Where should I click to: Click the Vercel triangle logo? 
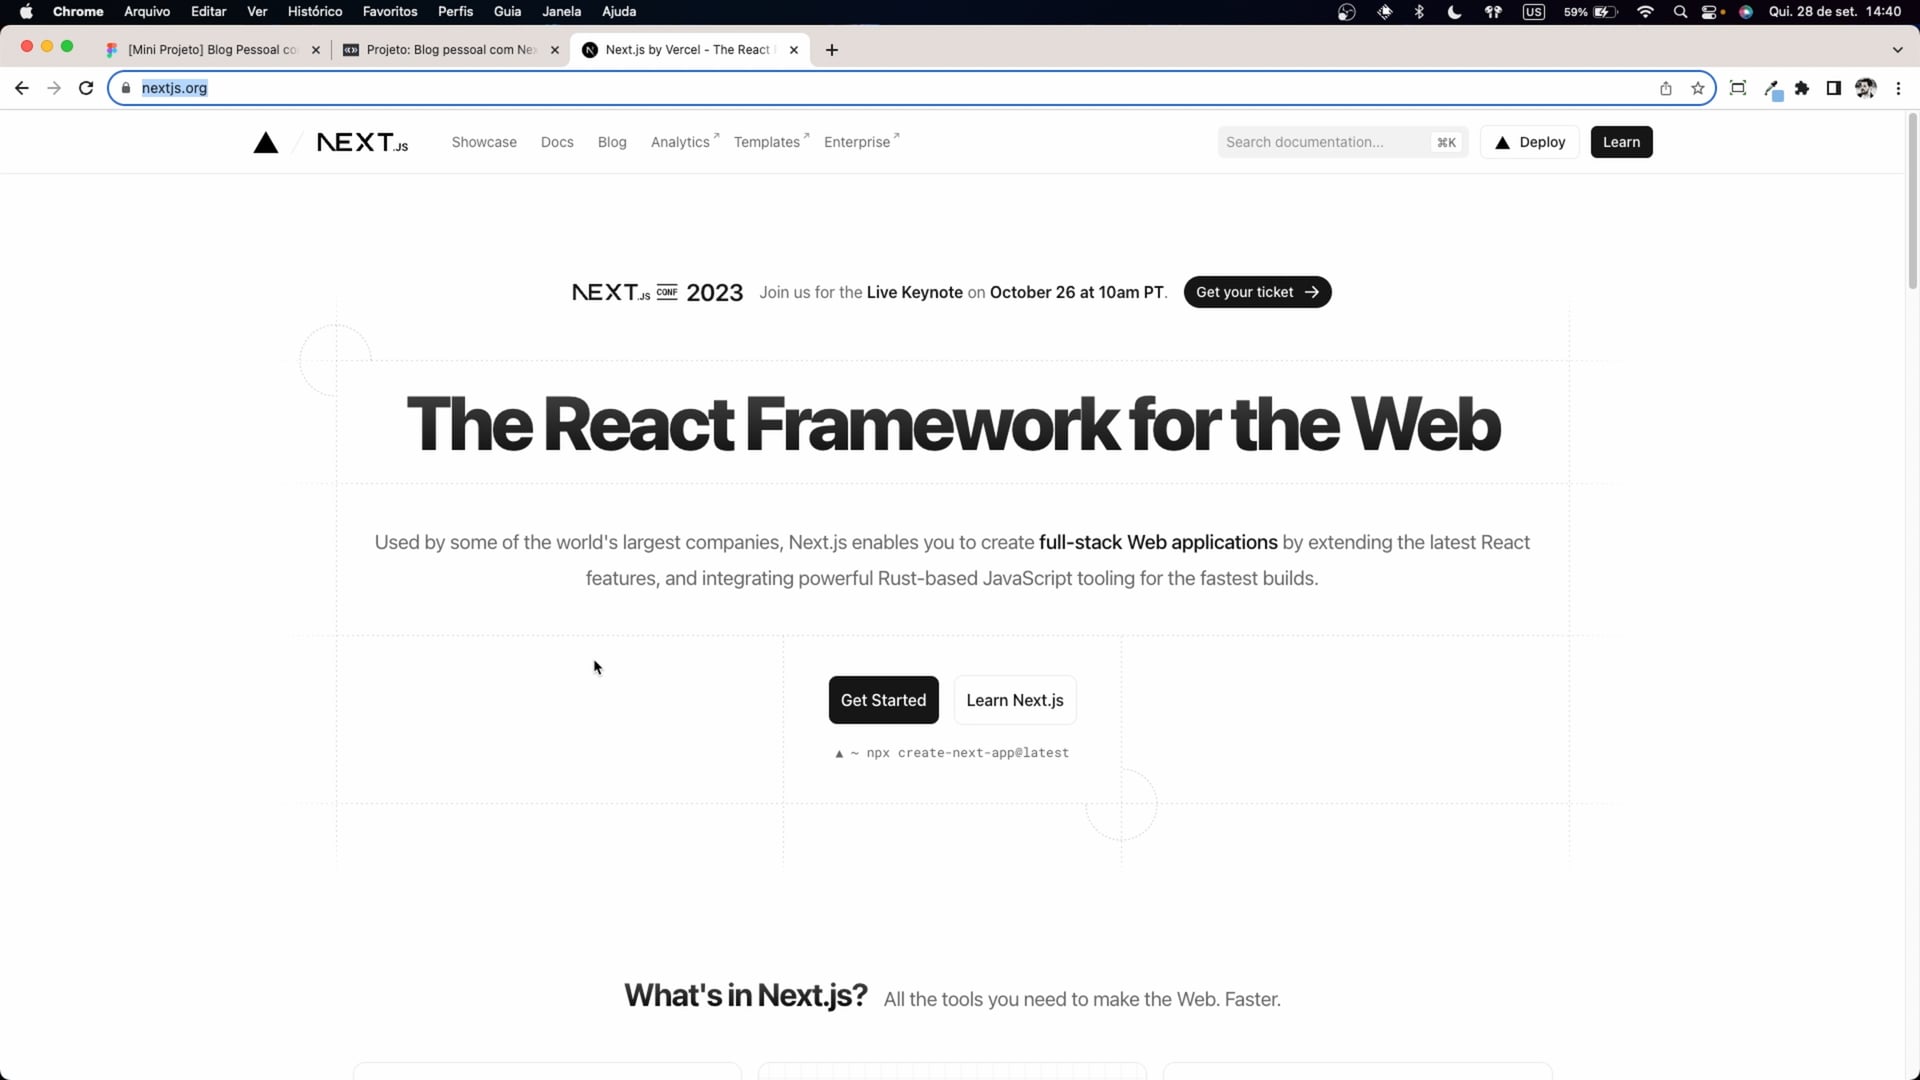point(265,142)
